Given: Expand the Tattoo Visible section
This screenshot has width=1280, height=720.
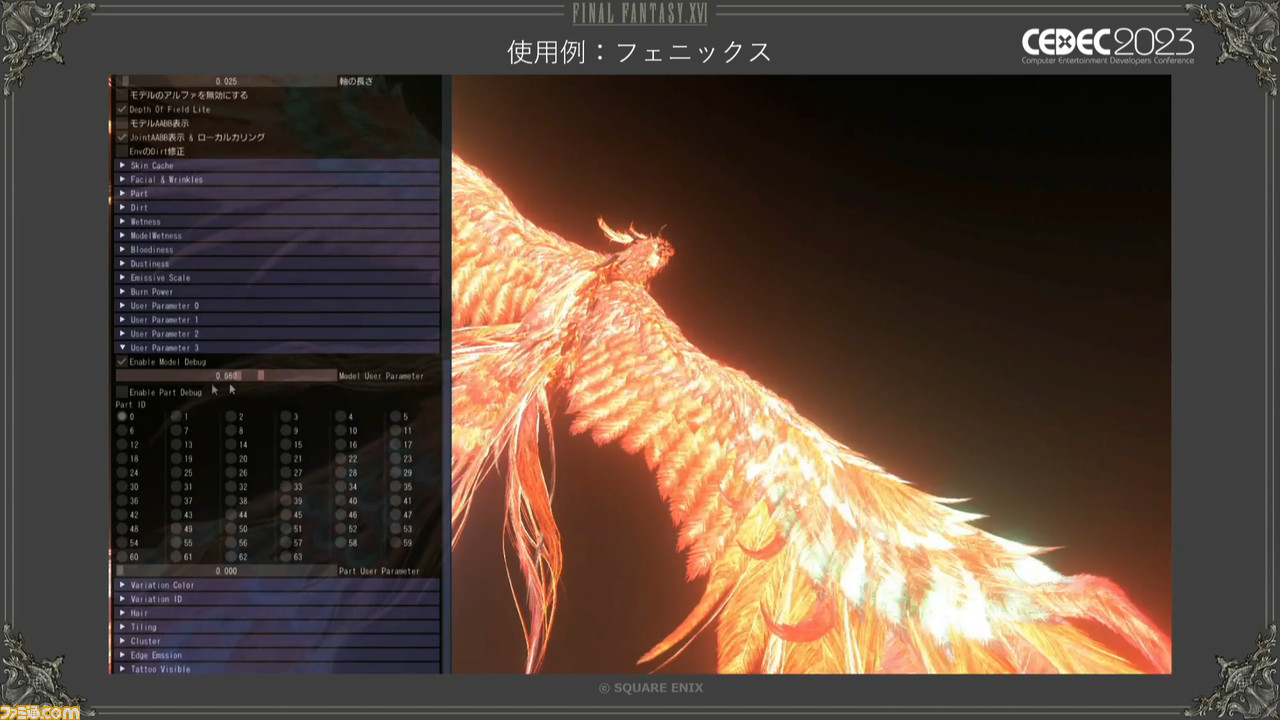Looking at the screenshot, I should click(277, 668).
